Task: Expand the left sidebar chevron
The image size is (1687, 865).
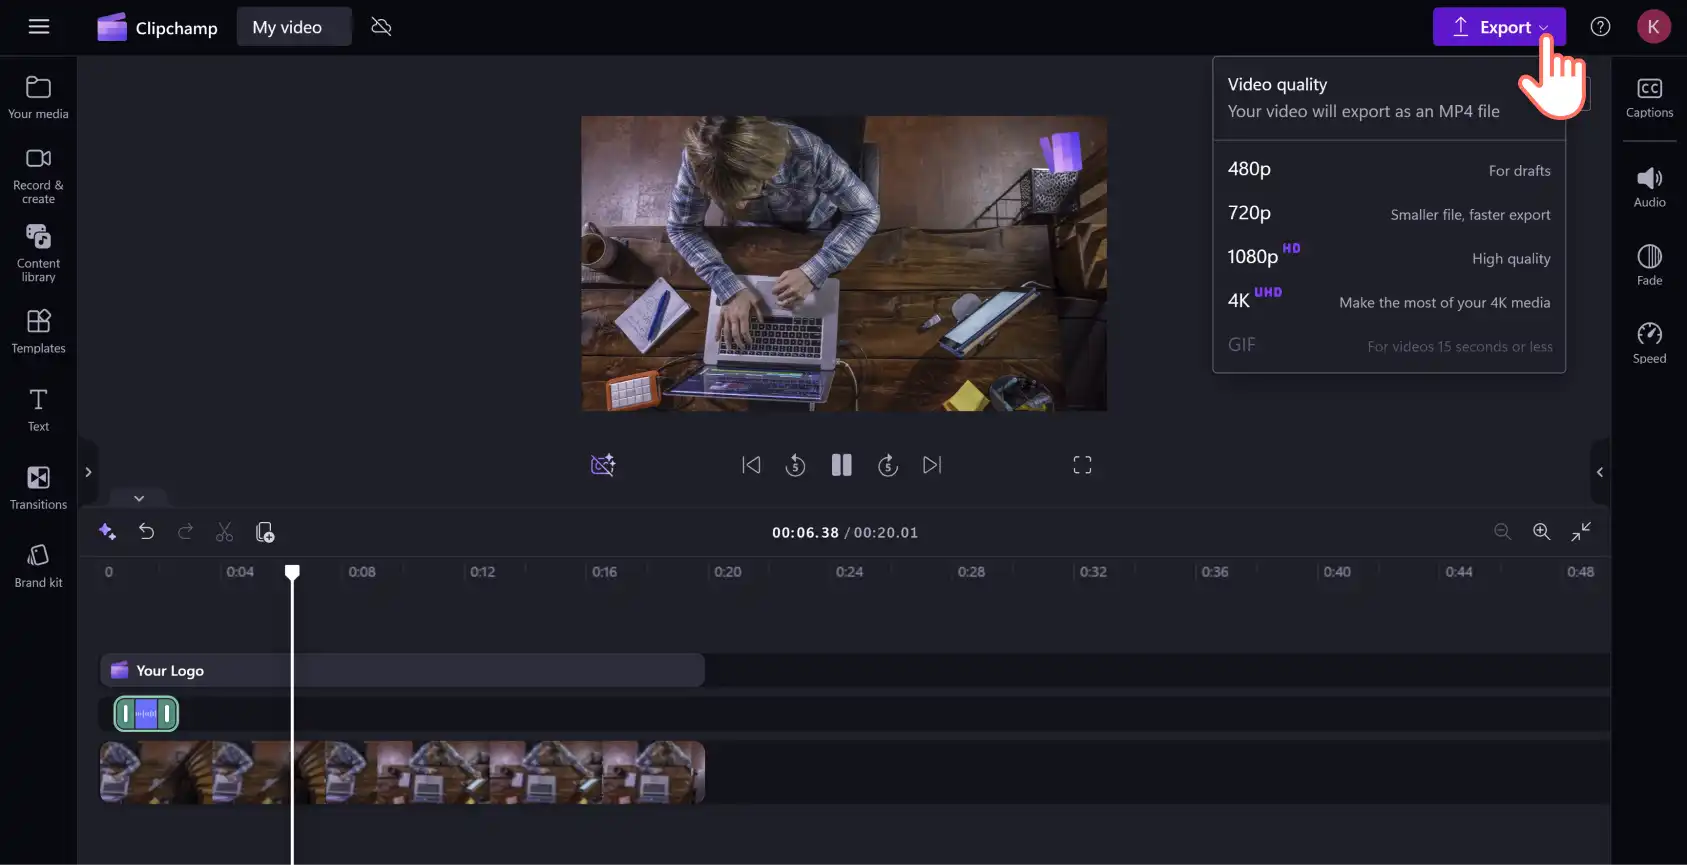Action: (x=88, y=472)
